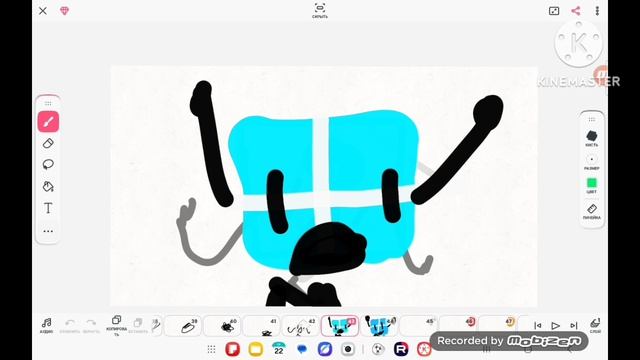Open the calendar app showing 22

click(279, 349)
